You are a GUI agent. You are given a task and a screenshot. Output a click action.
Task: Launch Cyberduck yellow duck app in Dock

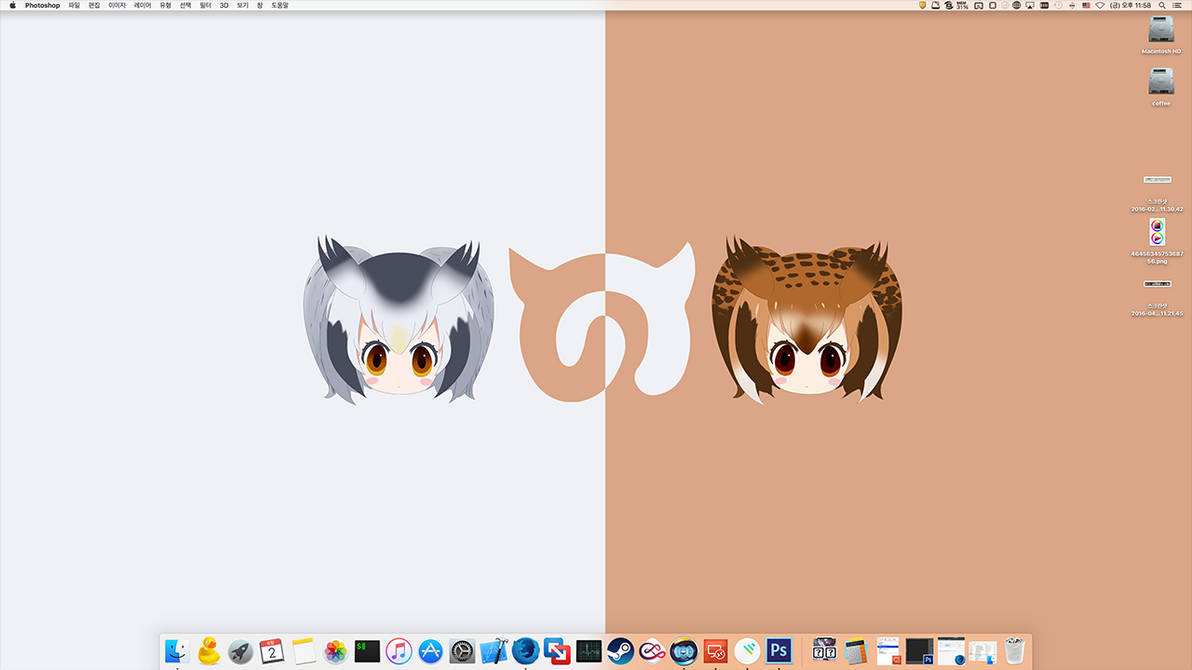208,651
